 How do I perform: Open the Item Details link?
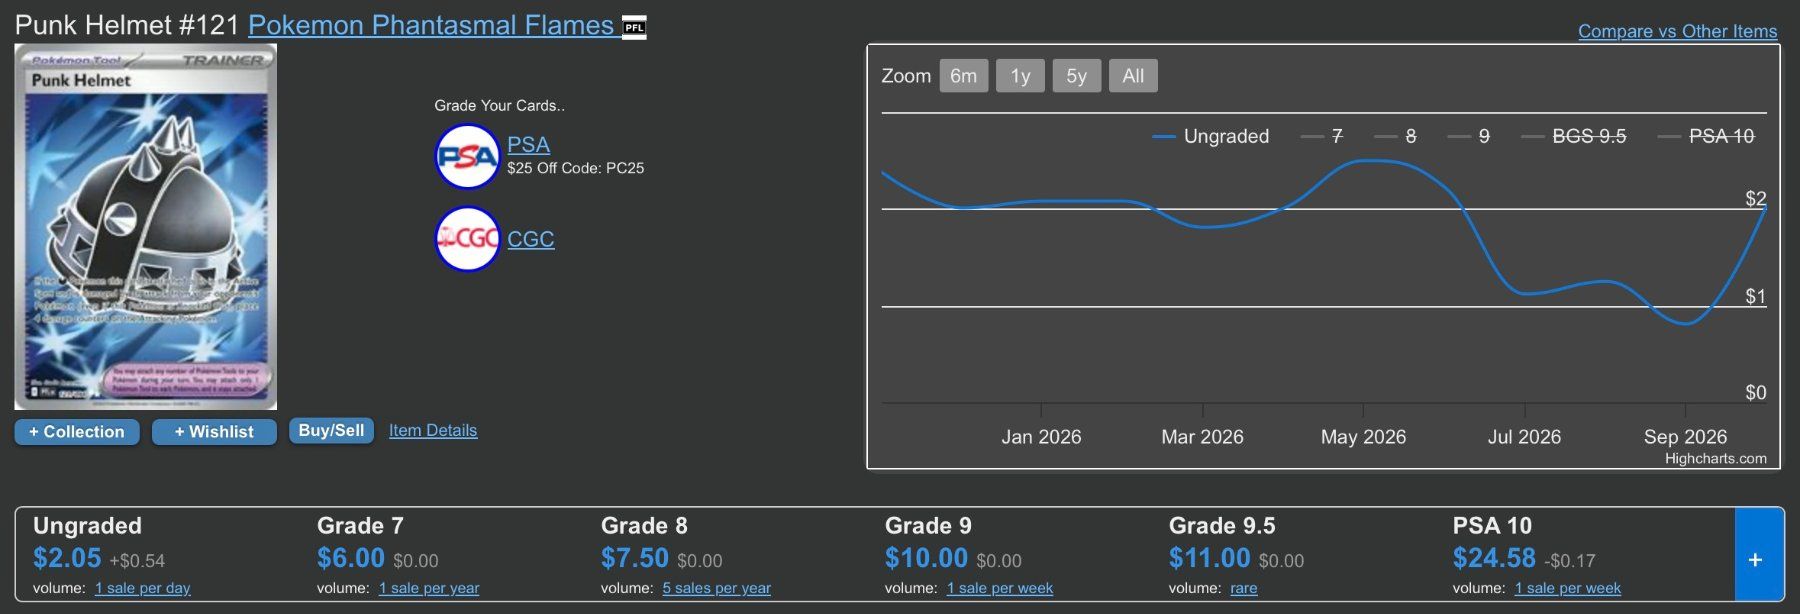click(x=433, y=430)
